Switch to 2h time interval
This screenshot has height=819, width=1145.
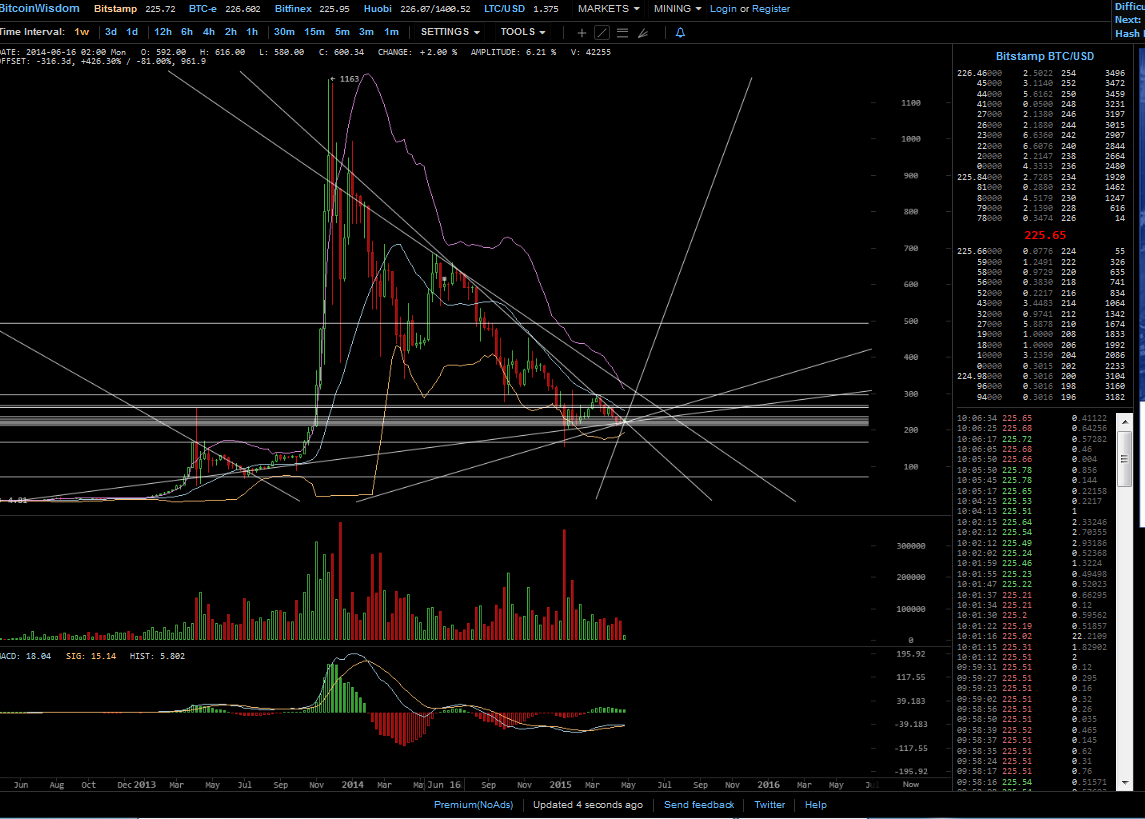click(231, 32)
